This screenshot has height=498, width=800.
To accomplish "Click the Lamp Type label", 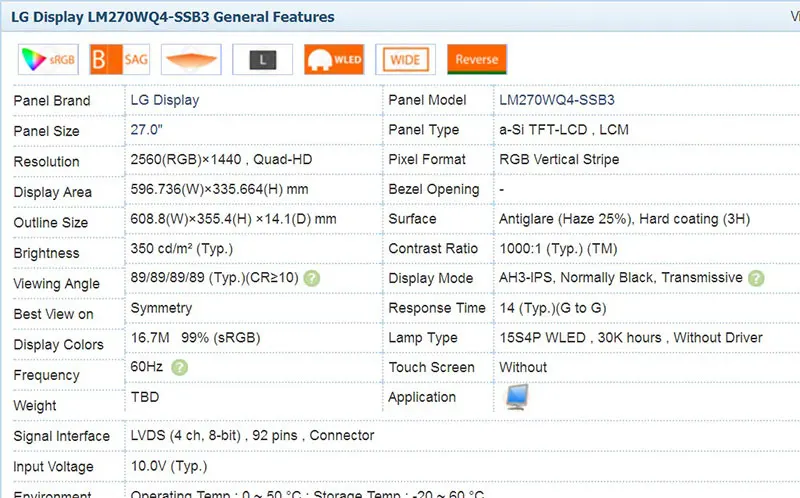I will 423,338.
